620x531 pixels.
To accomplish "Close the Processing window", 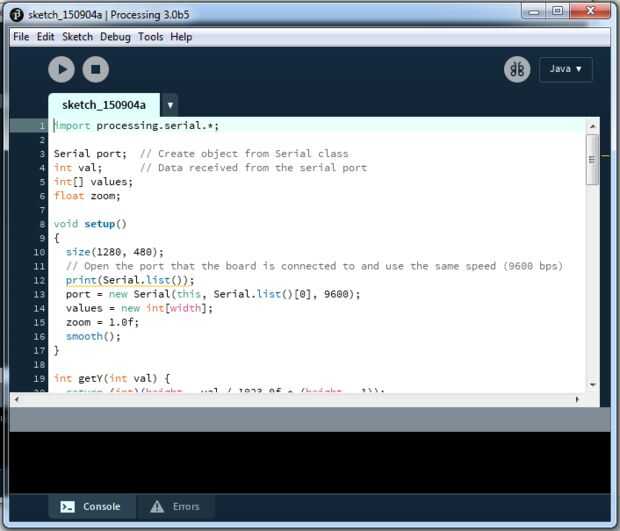I will coord(590,11).
